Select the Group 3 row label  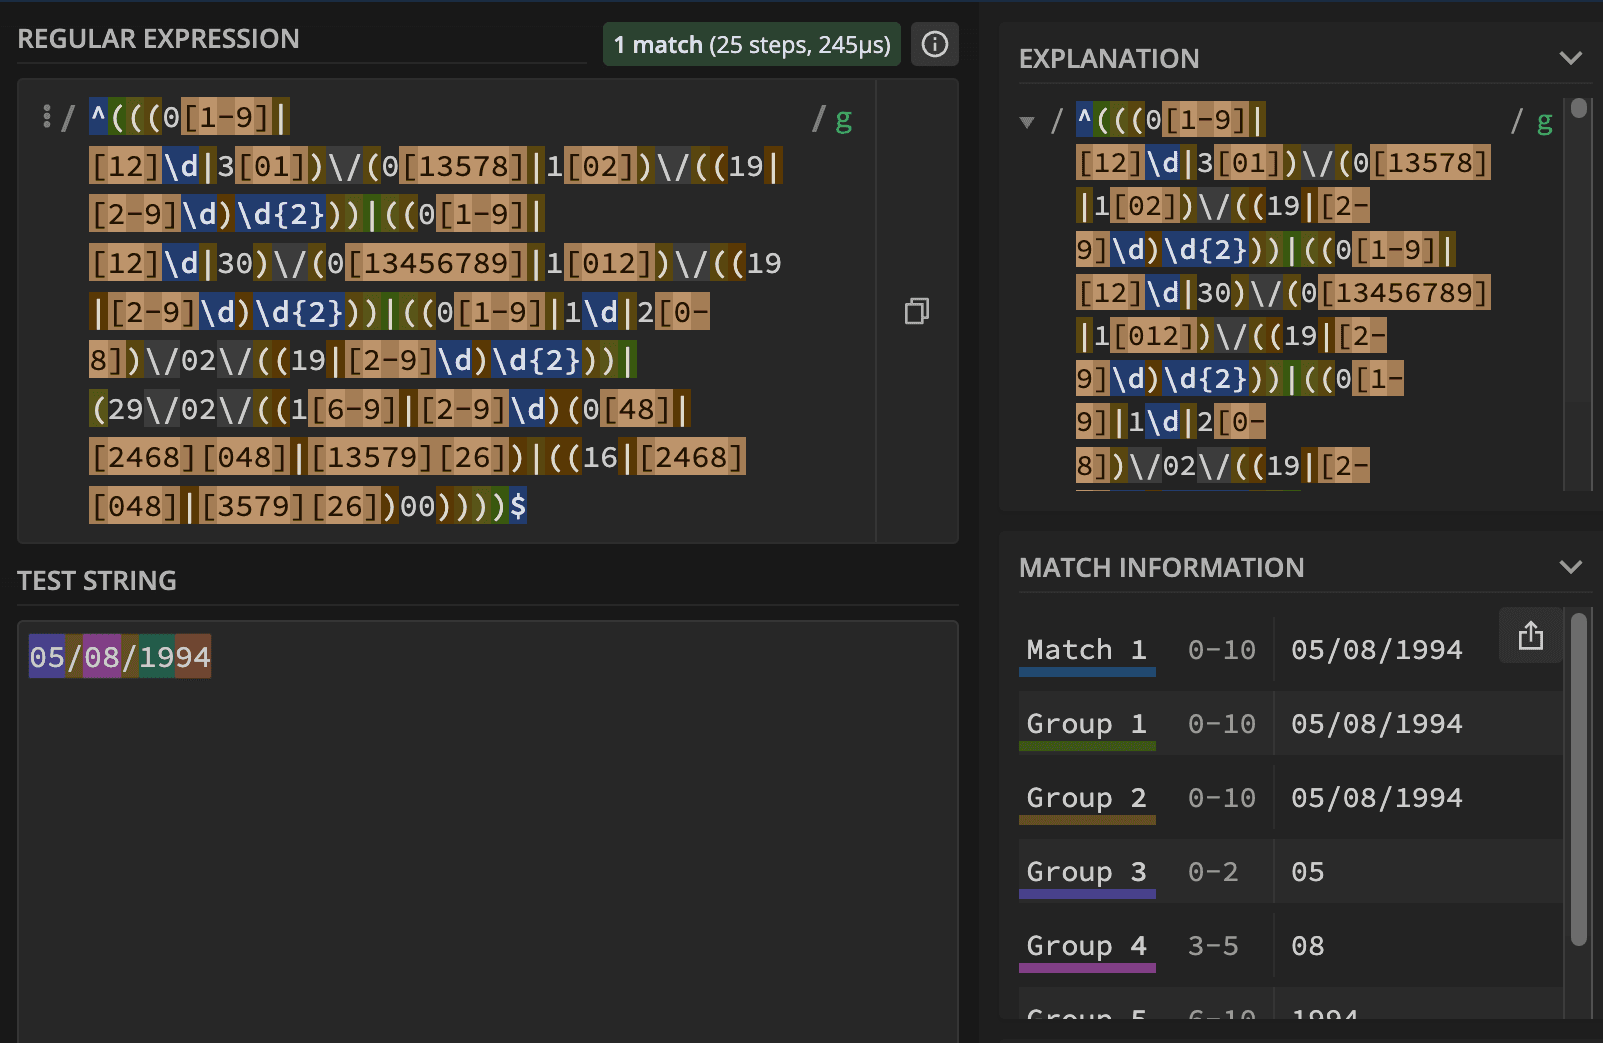[1086, 872]
